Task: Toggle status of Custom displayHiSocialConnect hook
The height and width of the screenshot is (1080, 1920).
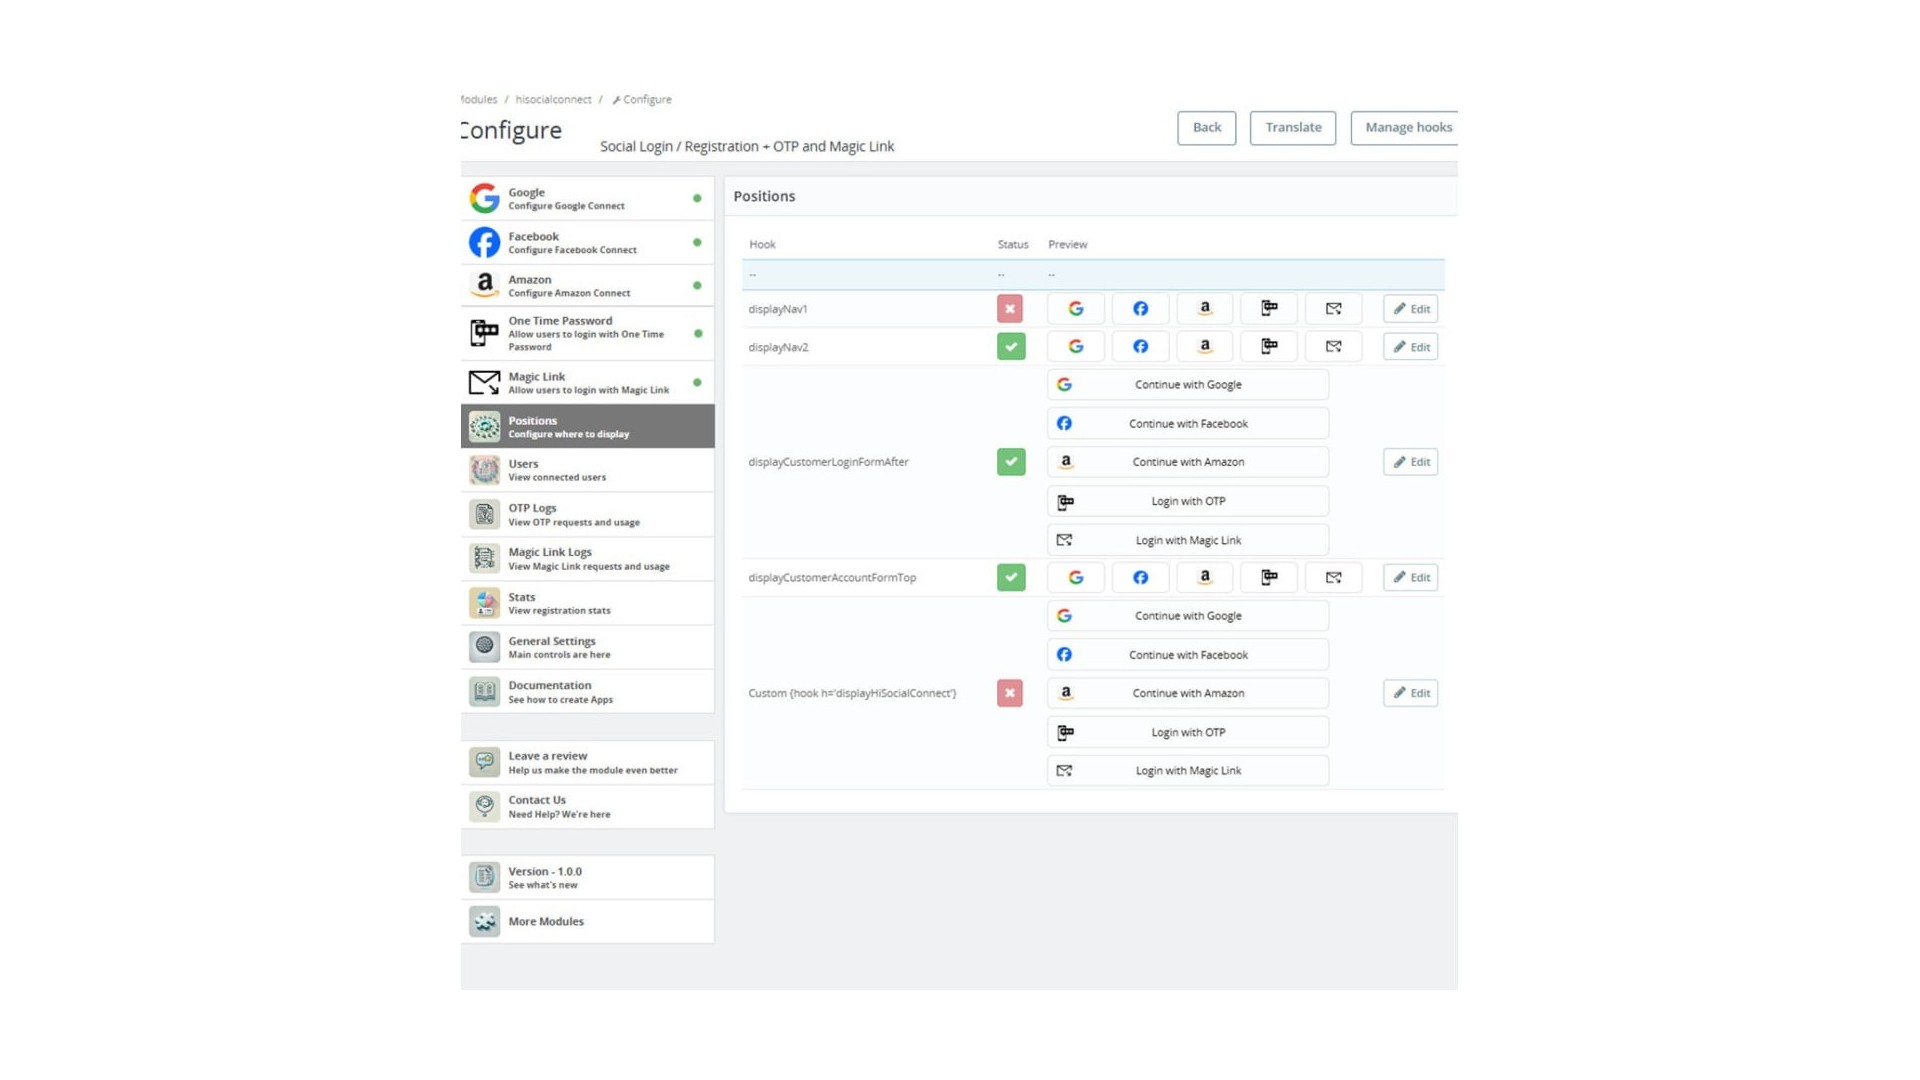Action: pyautogui.click(x=1009, y=693)
